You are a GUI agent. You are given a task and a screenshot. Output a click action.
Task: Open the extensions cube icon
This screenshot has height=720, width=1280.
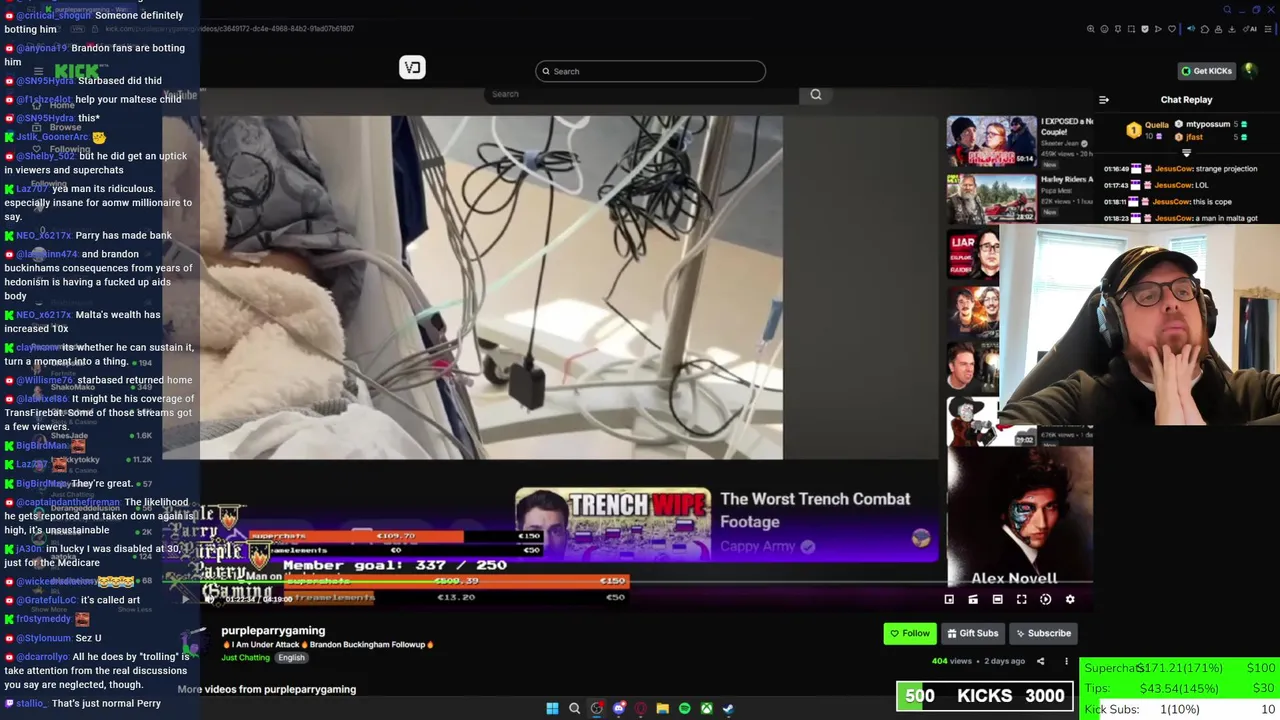pyautogui.click(x=1205, y=29)
